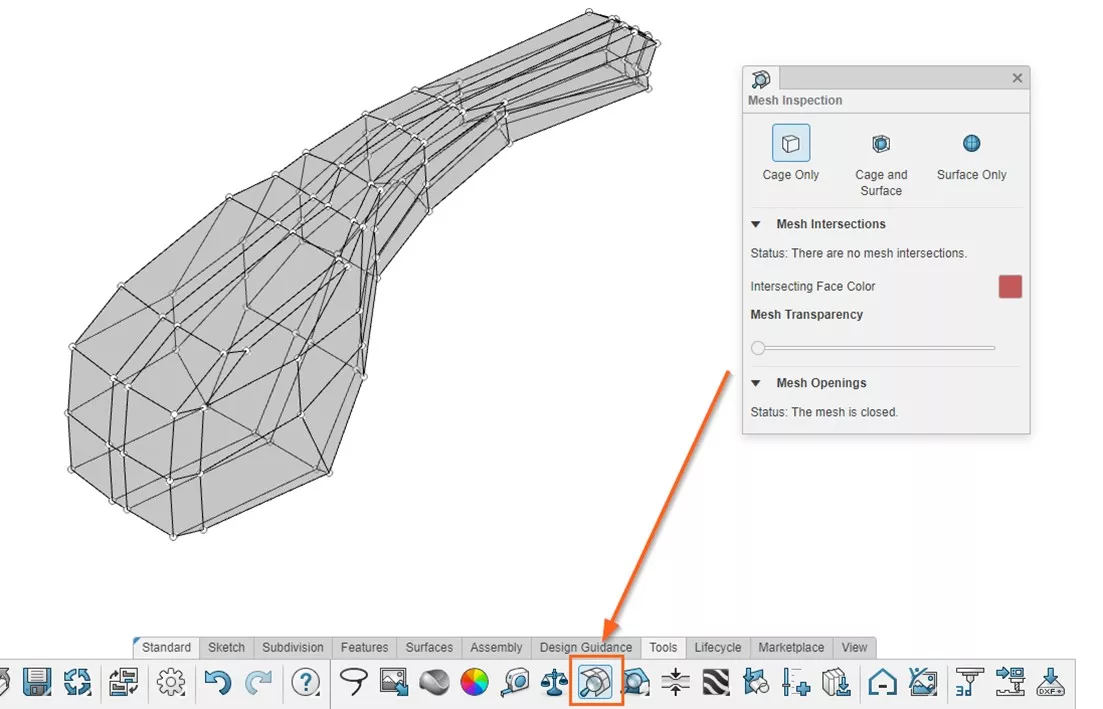Screen dimensions: 1103x709
Task: Select the Mesh Inspection tool in toolbar
Action: click(595, 683)
